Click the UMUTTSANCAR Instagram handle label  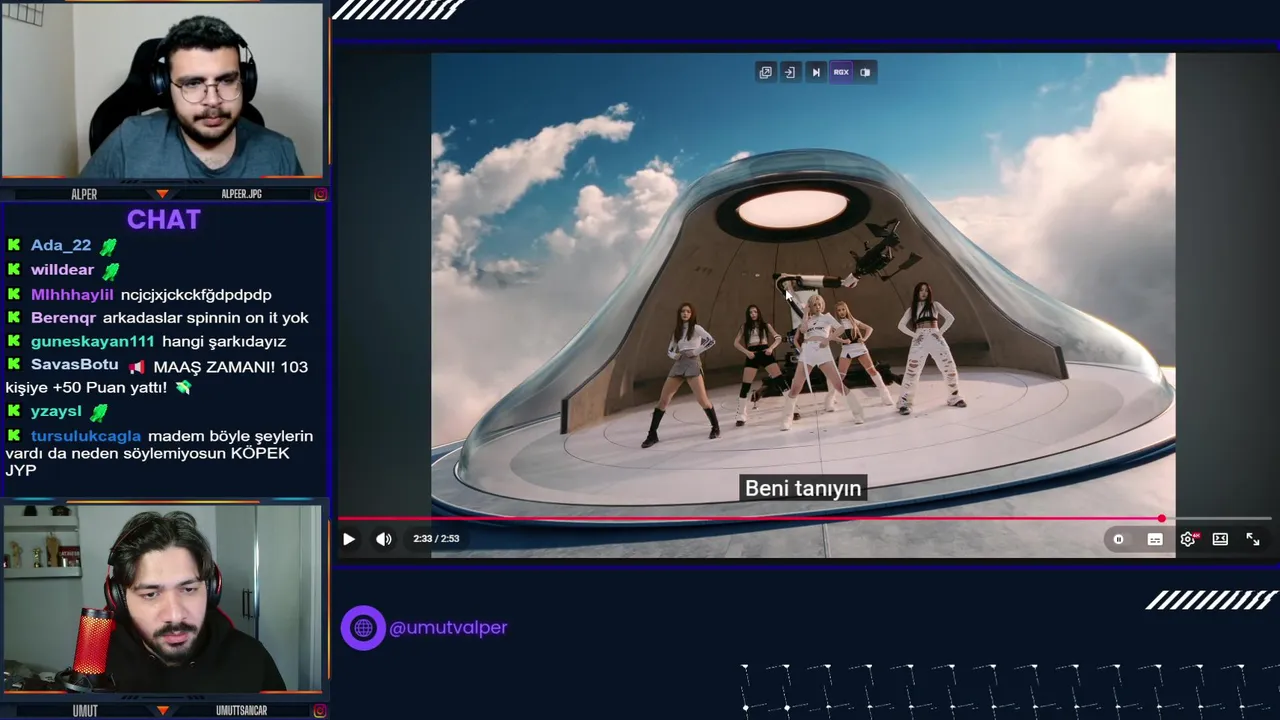tap(241, 711)
